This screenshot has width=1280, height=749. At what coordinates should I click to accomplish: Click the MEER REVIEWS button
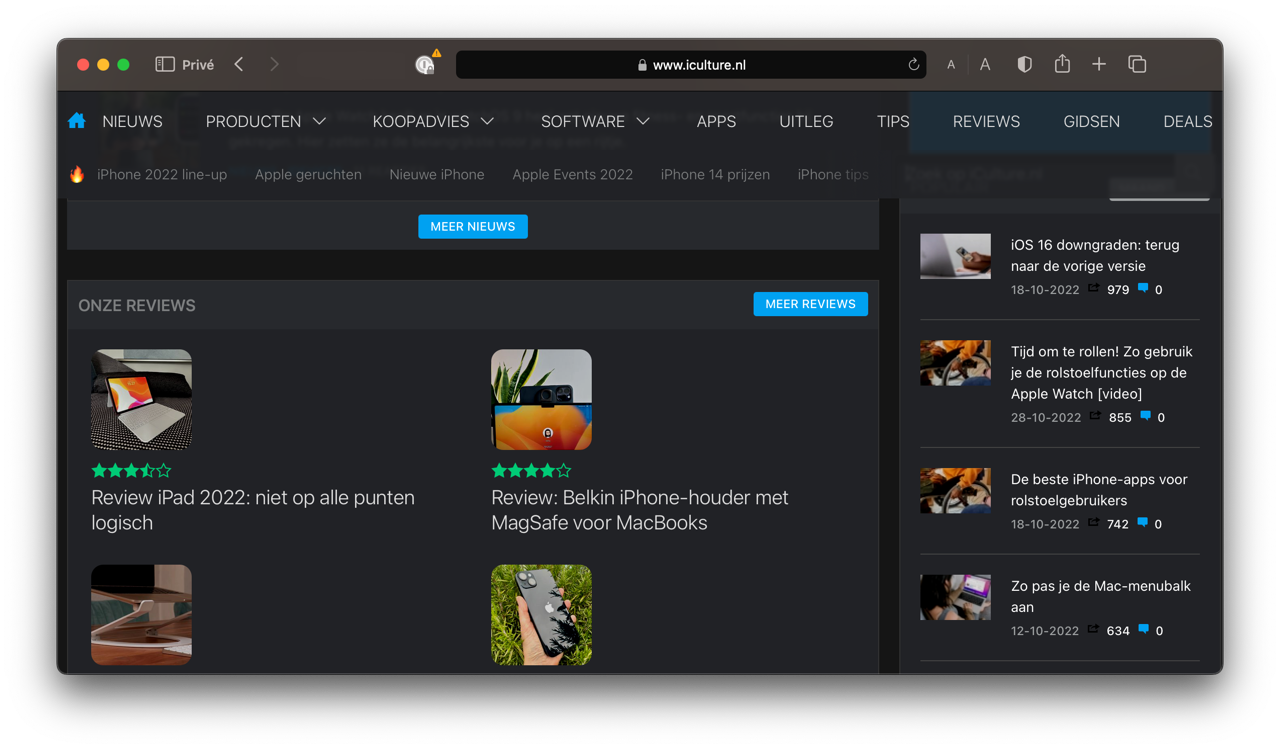coord(810,303)
